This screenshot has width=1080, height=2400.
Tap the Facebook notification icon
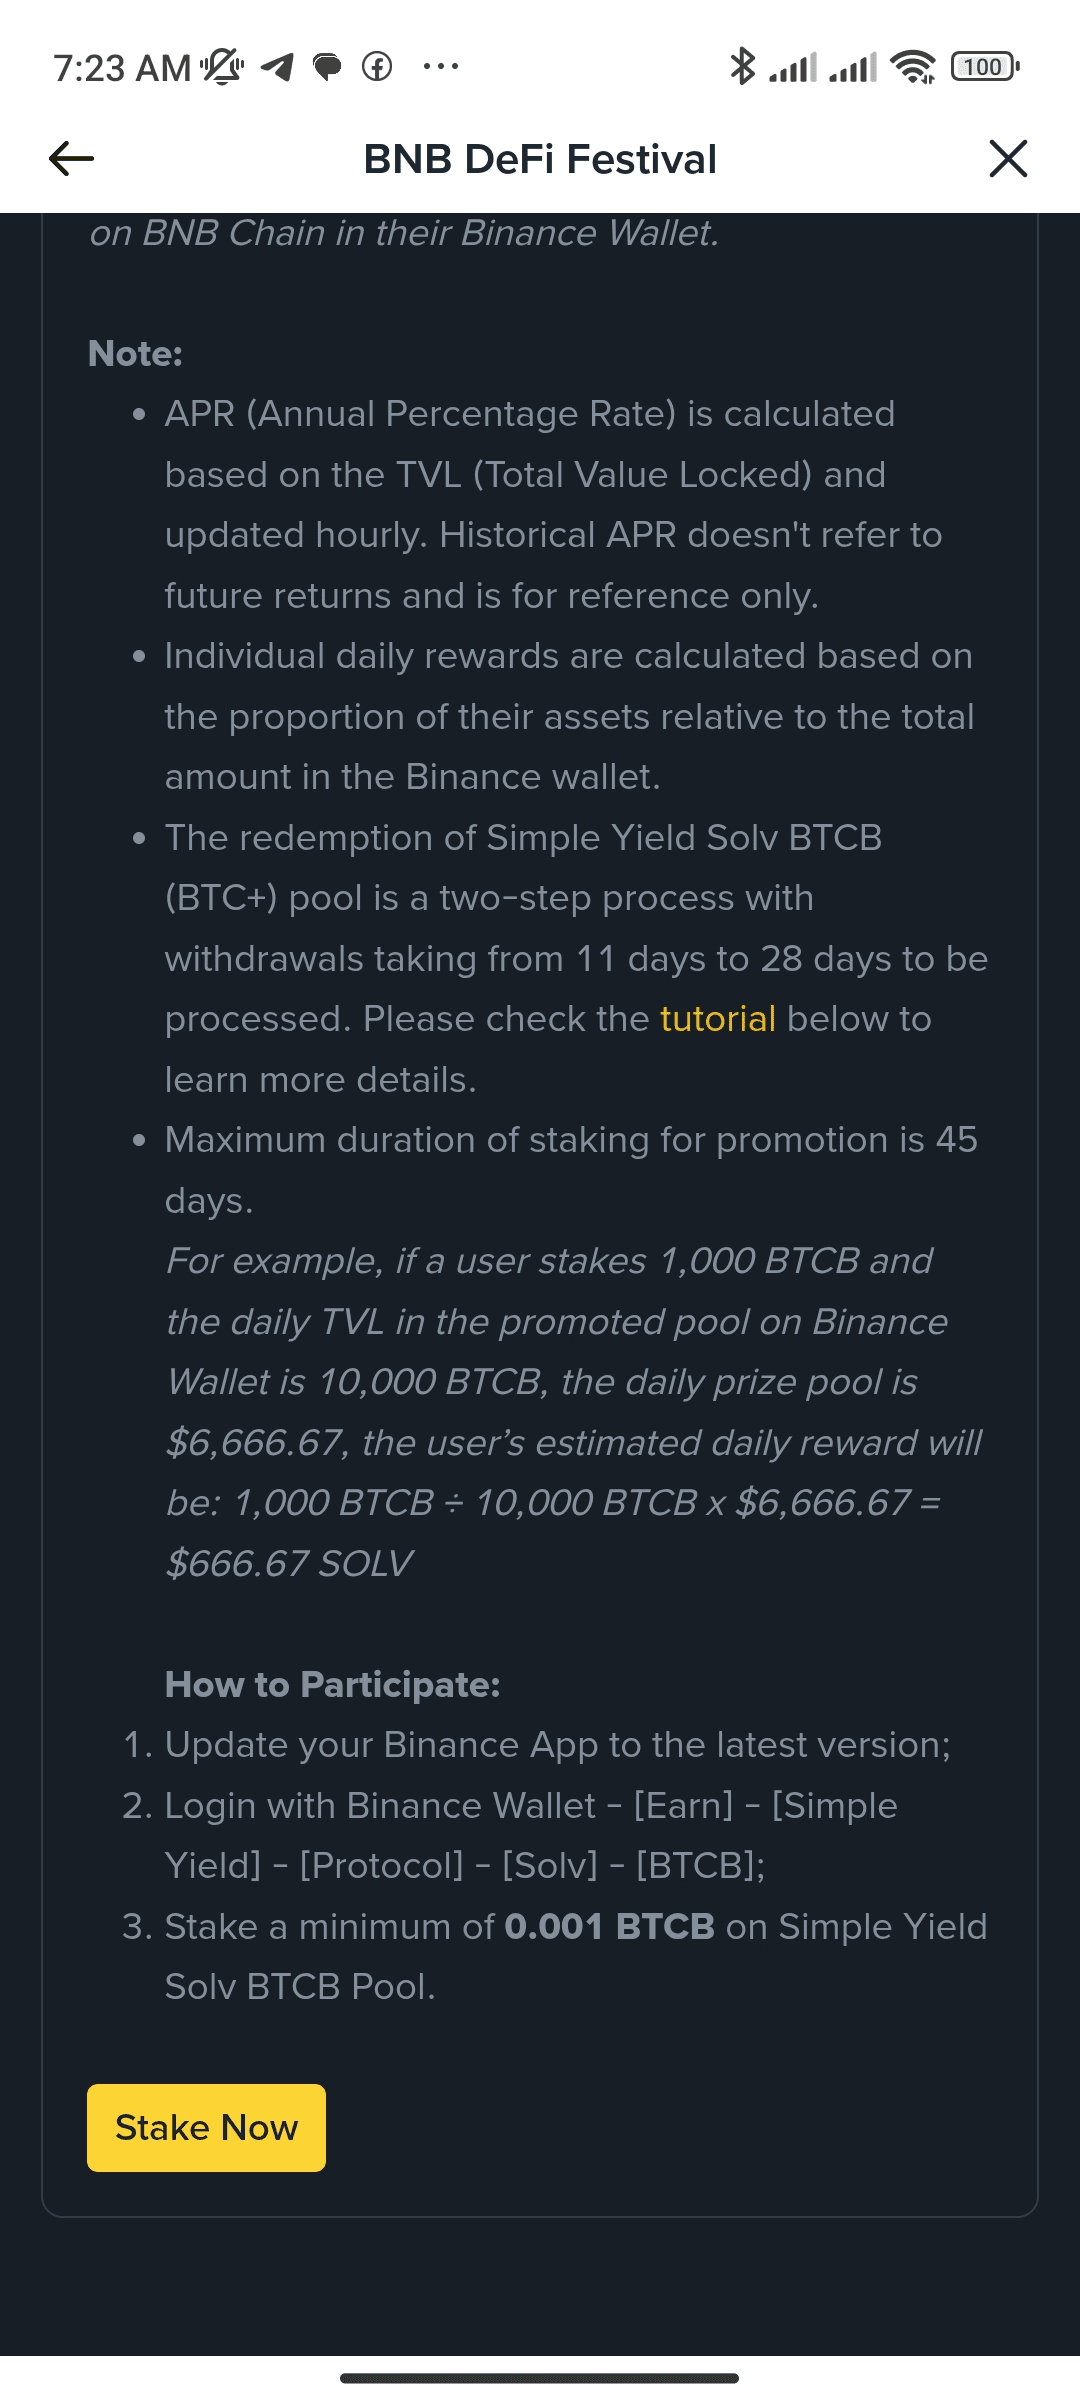pos(377,67)
